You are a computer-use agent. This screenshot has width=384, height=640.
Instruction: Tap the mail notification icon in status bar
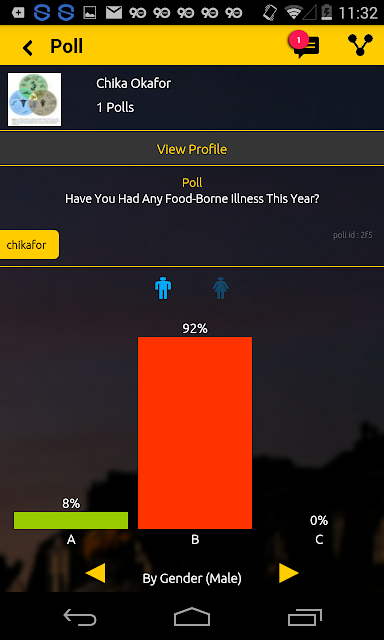[x=114, y=13]
